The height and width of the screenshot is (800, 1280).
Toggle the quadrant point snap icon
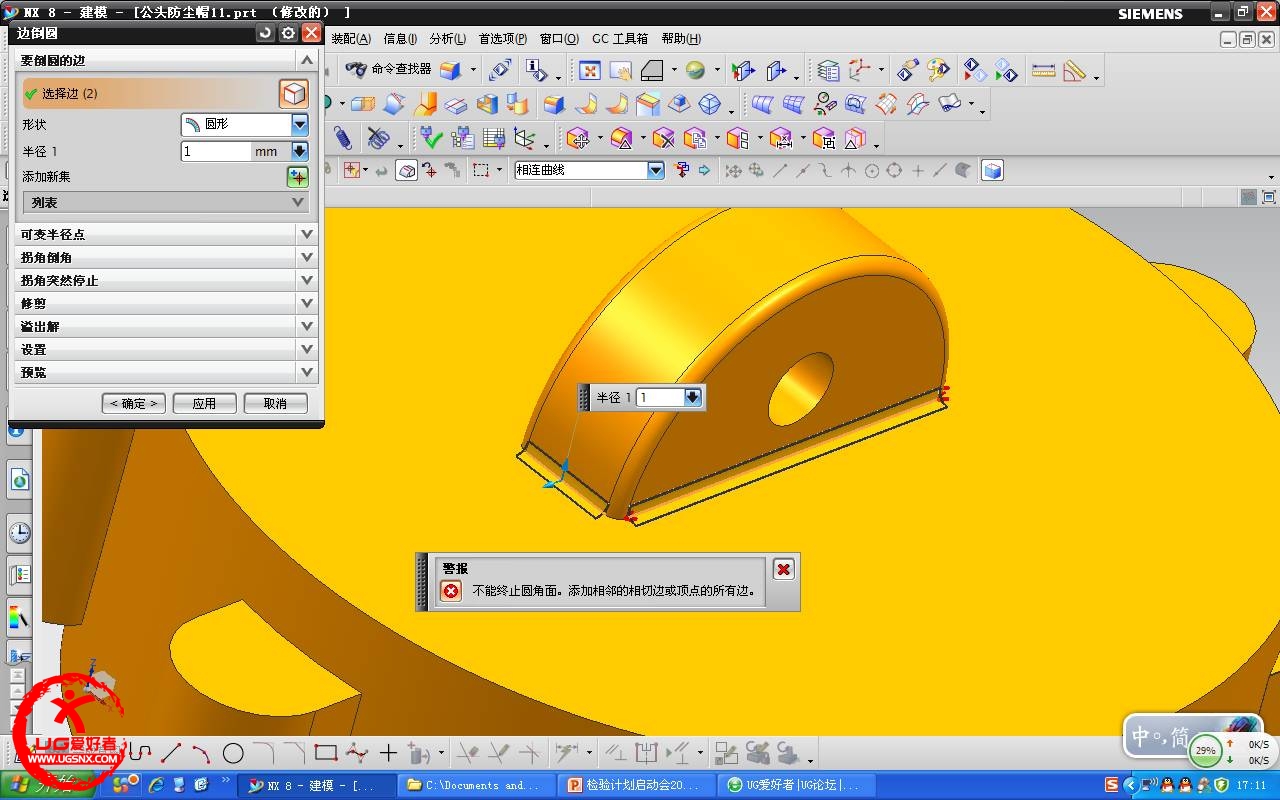pyautogui.click(x=894, y=171)
